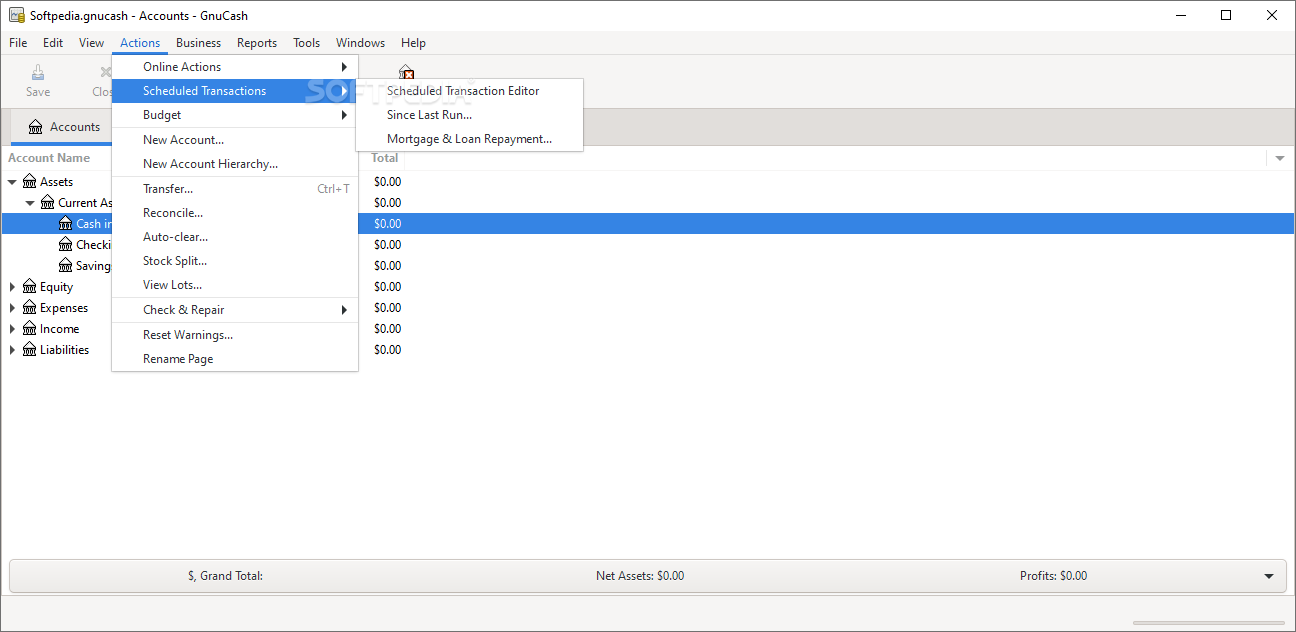The image size is (1296, 632).
Task: Click the Expenses account bank icon
Action: (30, 308)
